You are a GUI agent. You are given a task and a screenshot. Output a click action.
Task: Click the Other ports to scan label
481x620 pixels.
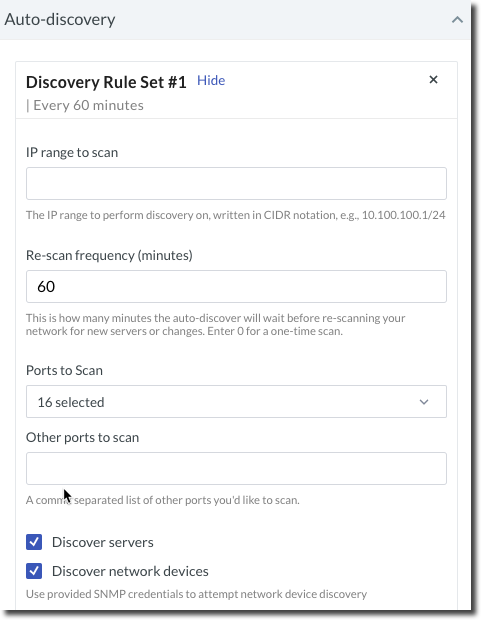coord(82,437)
